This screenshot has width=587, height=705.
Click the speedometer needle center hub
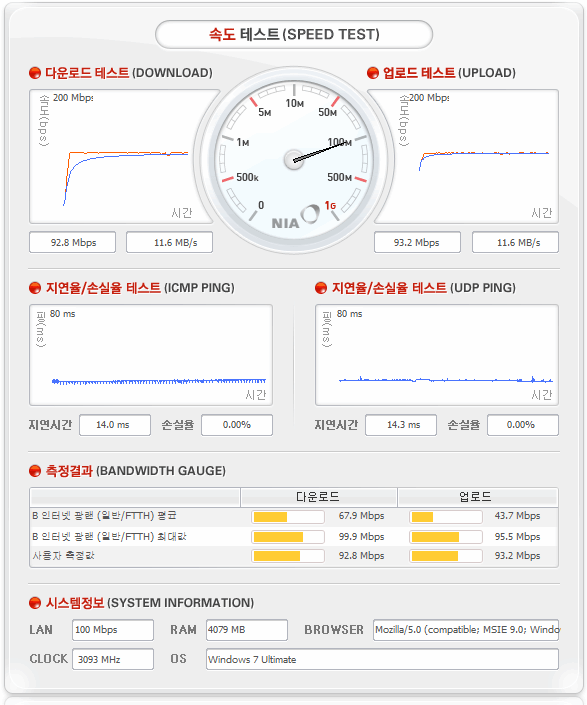(294, 160)
